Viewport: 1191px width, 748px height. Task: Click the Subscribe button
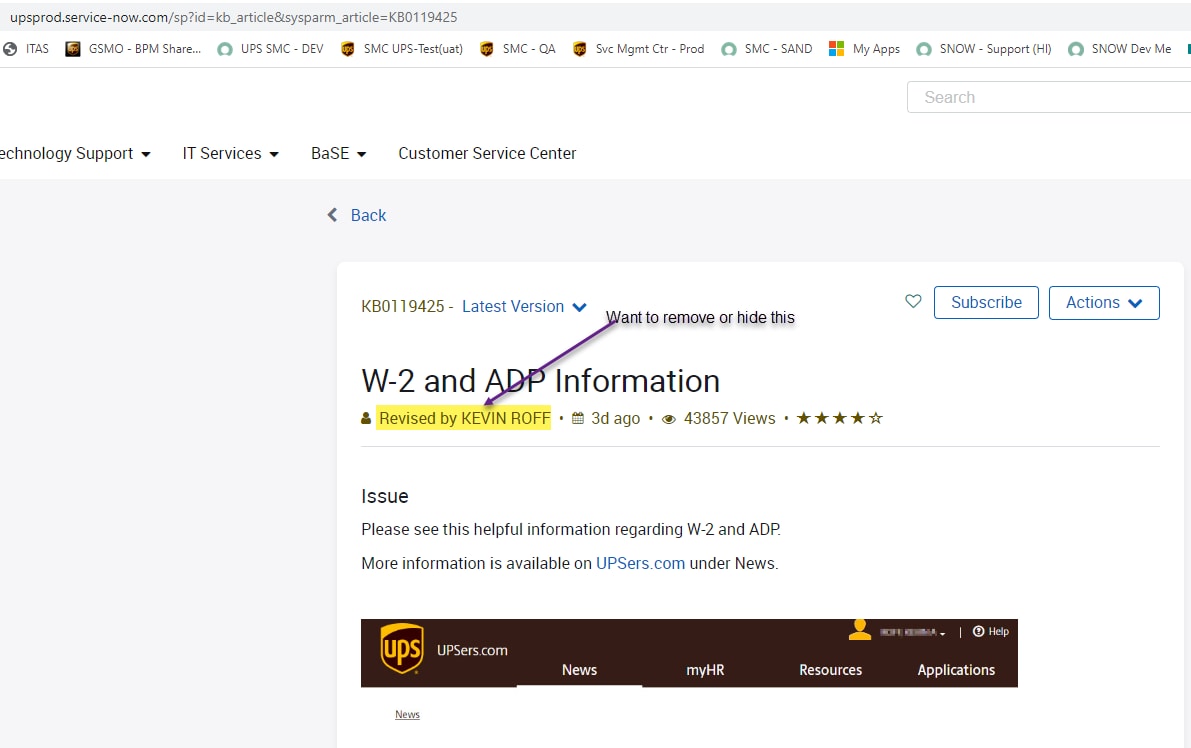986,302
